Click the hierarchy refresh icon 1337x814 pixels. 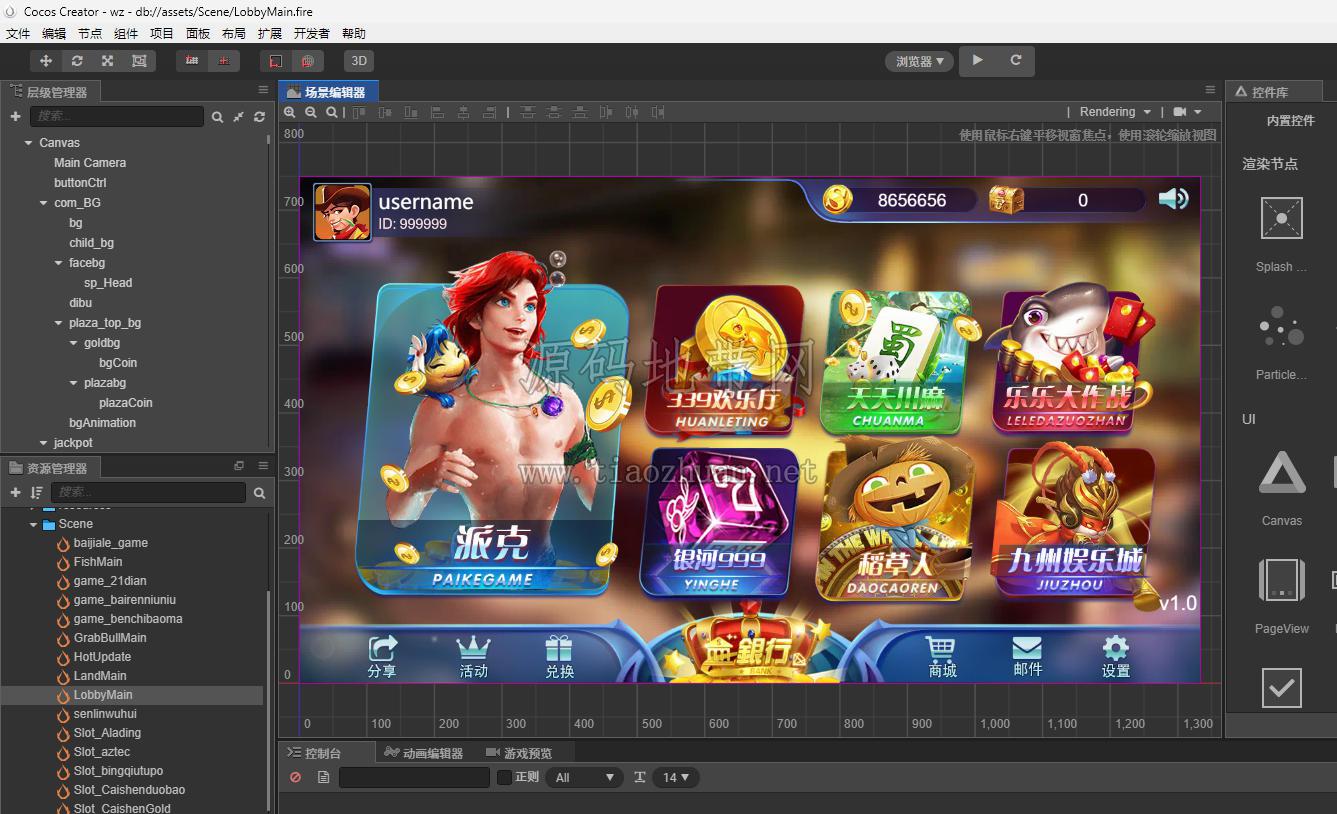click(x=259, y=117)
